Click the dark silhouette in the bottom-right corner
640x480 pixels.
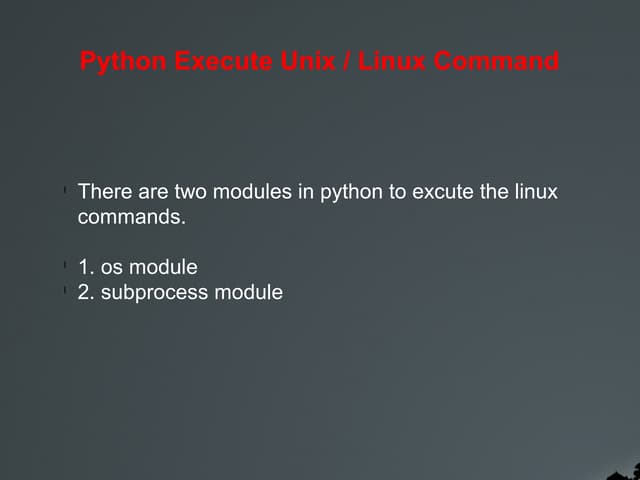(x=623, y=473)
